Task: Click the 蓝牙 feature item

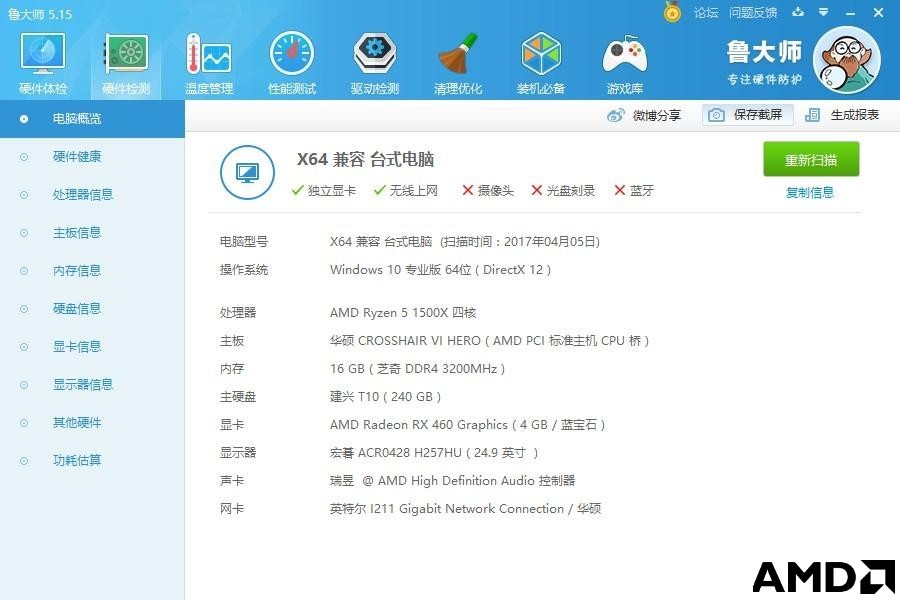Action: 634,191
